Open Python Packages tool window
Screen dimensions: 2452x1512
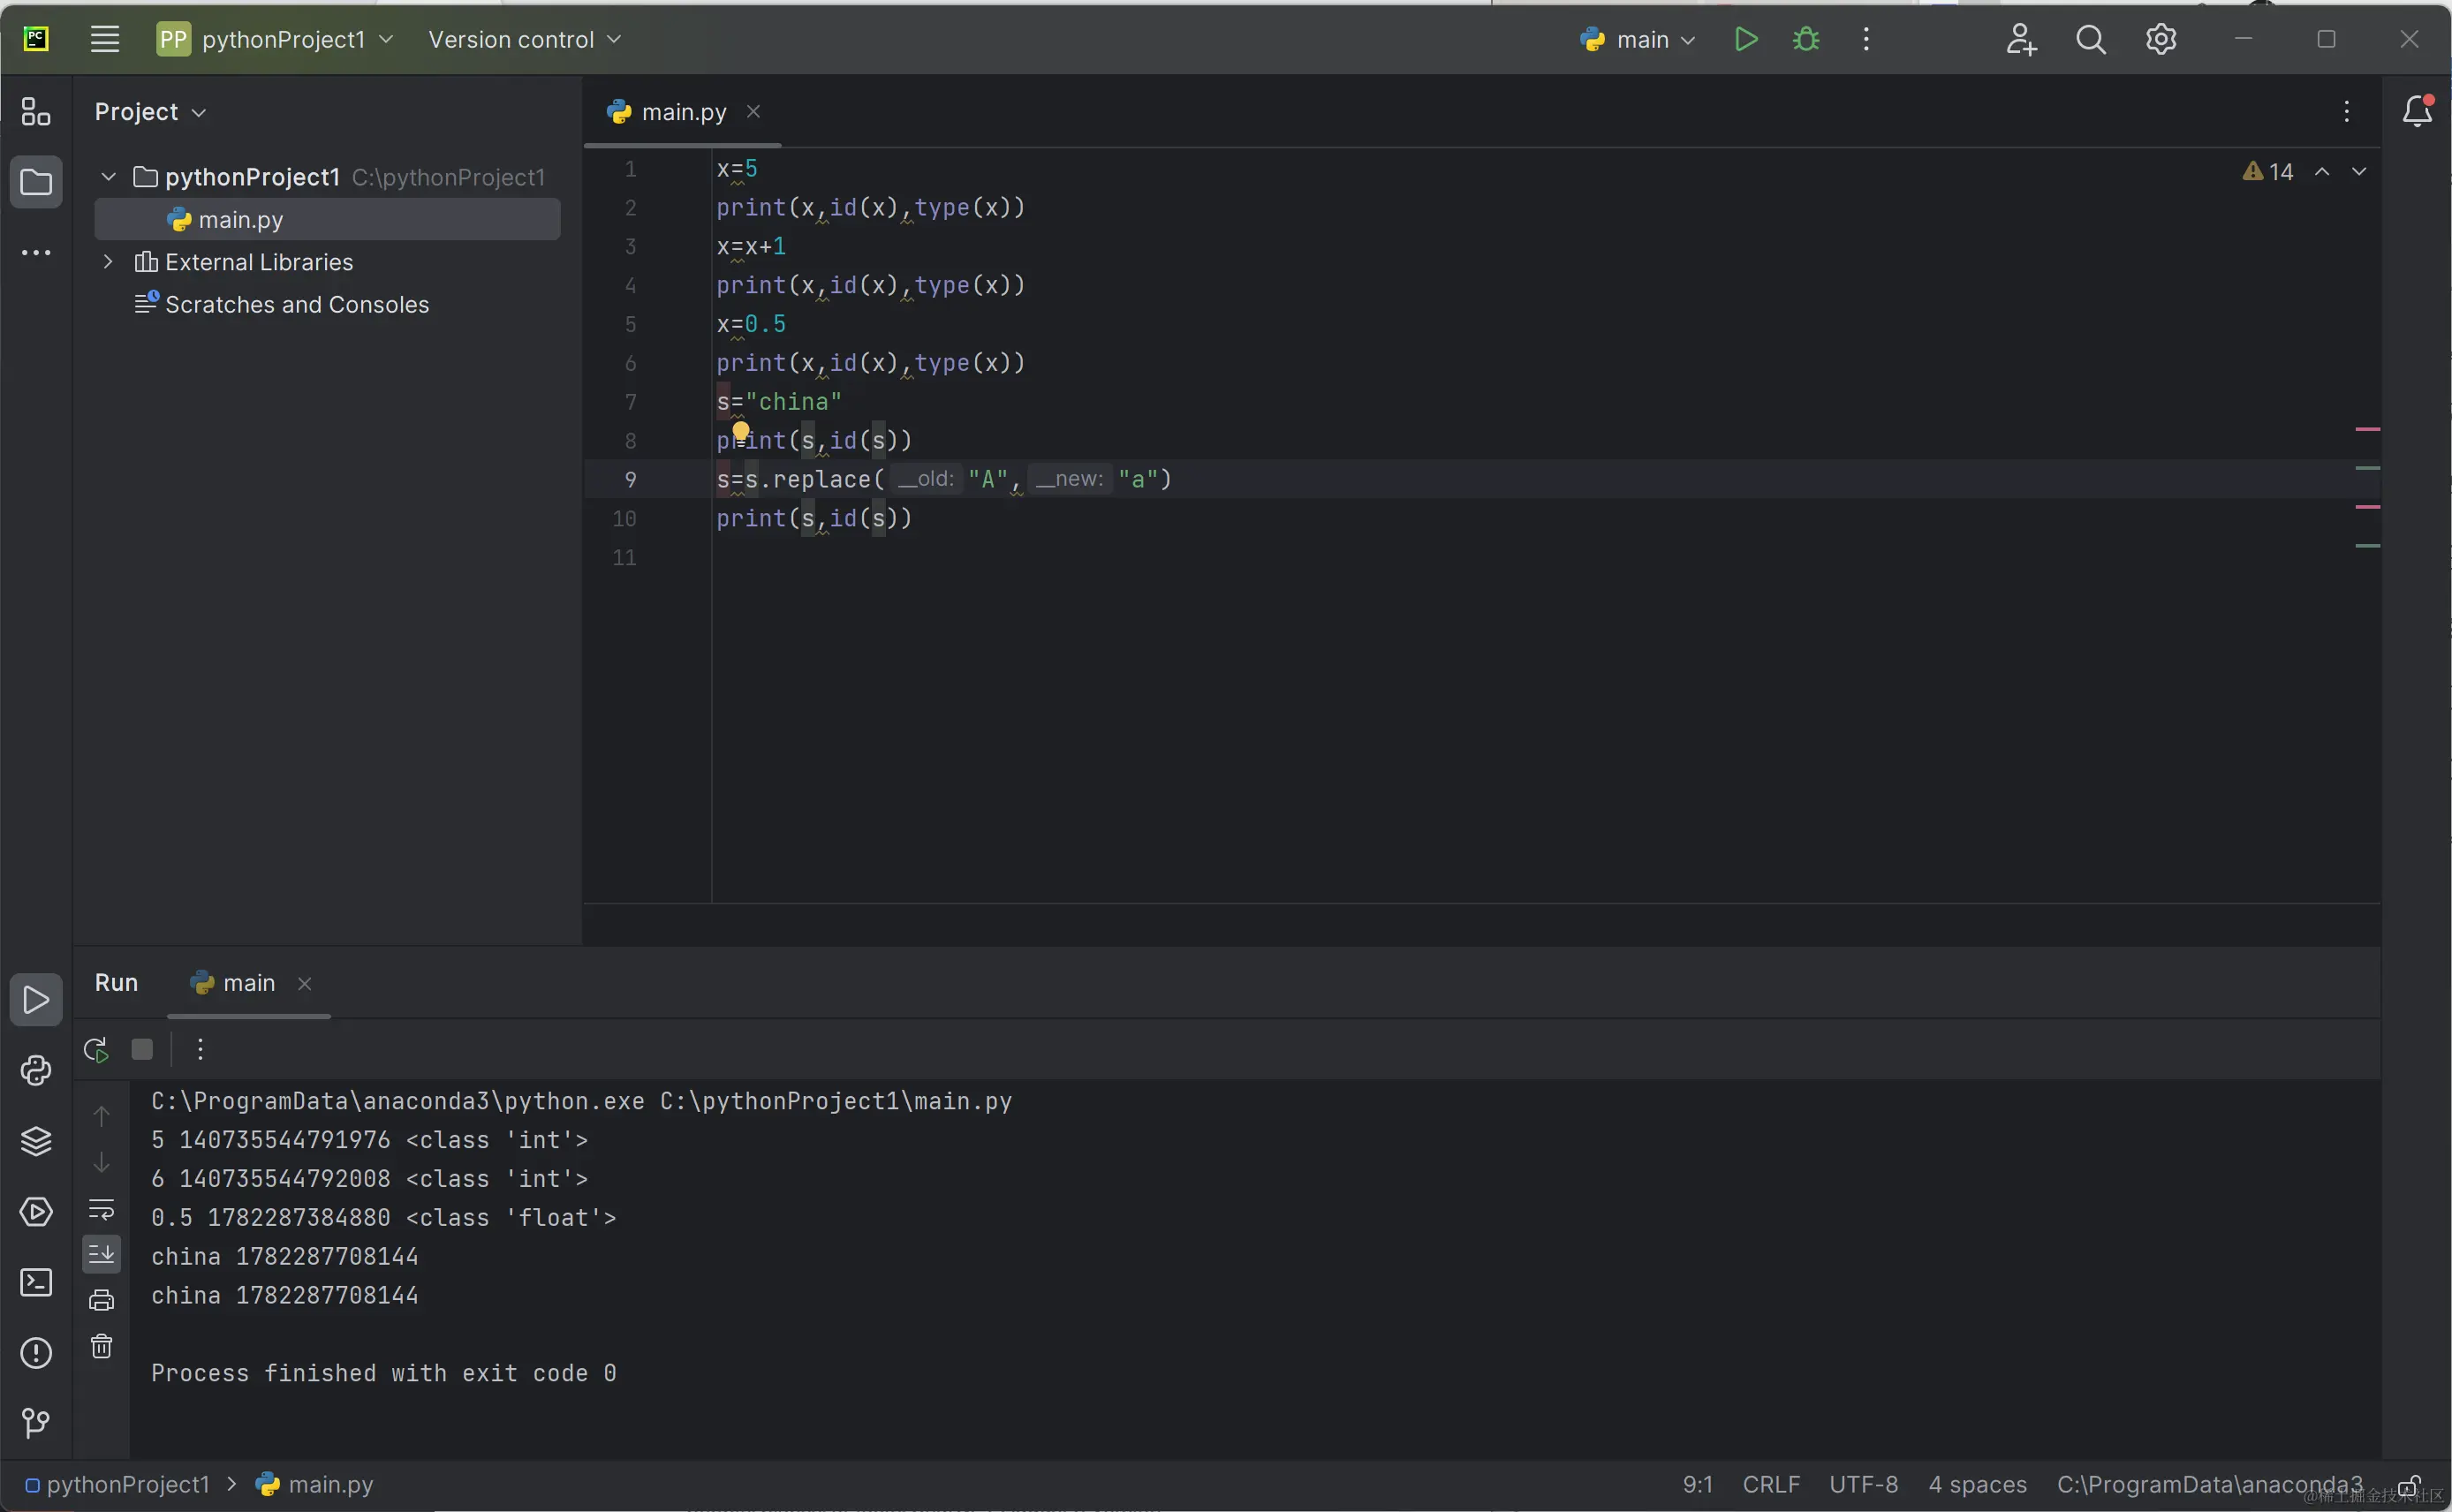tap(36, 1141)
